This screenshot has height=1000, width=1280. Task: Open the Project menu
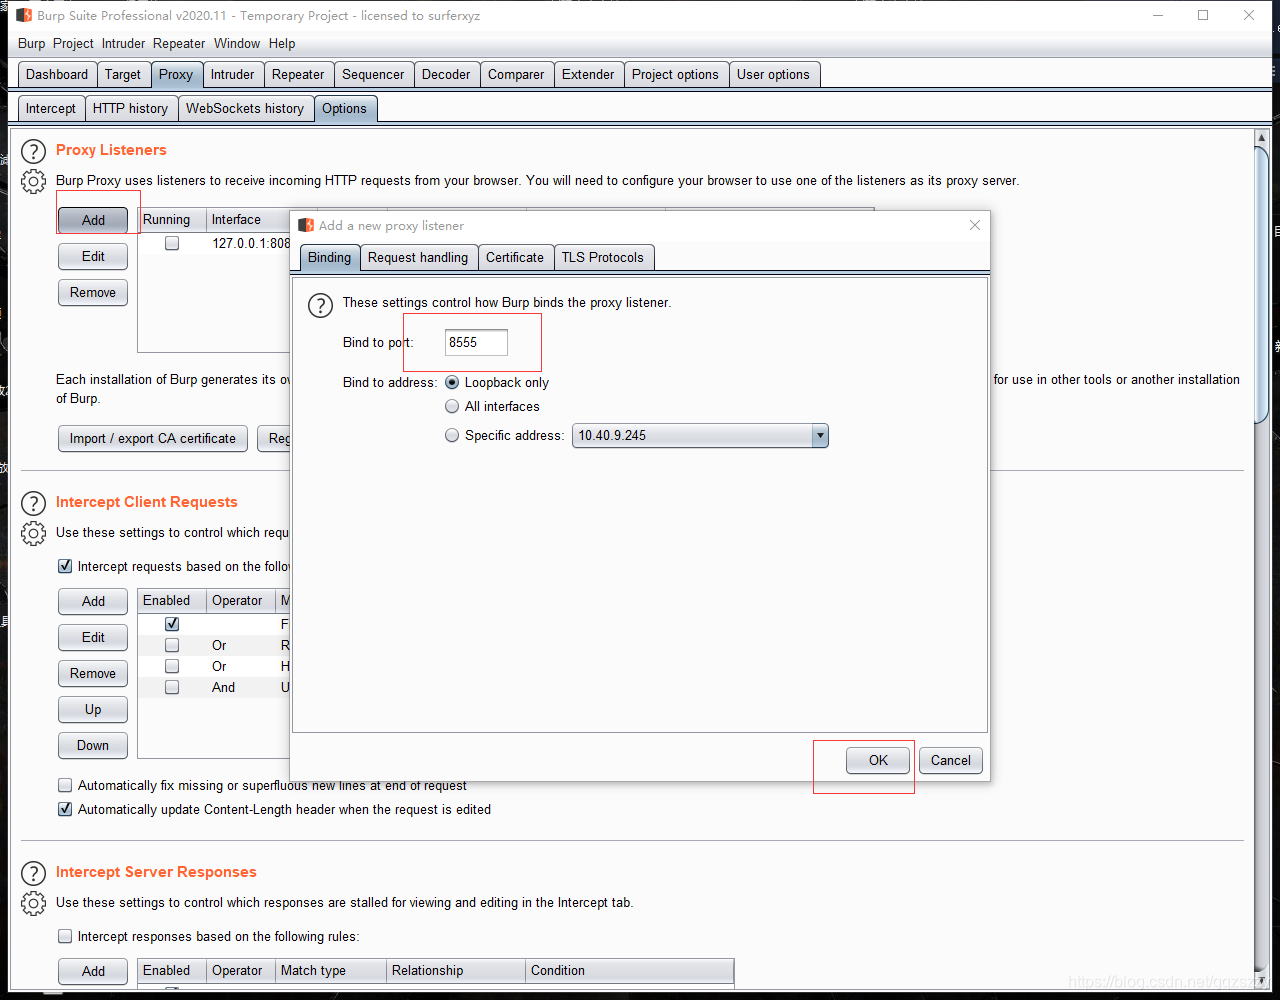coord(73,43)
